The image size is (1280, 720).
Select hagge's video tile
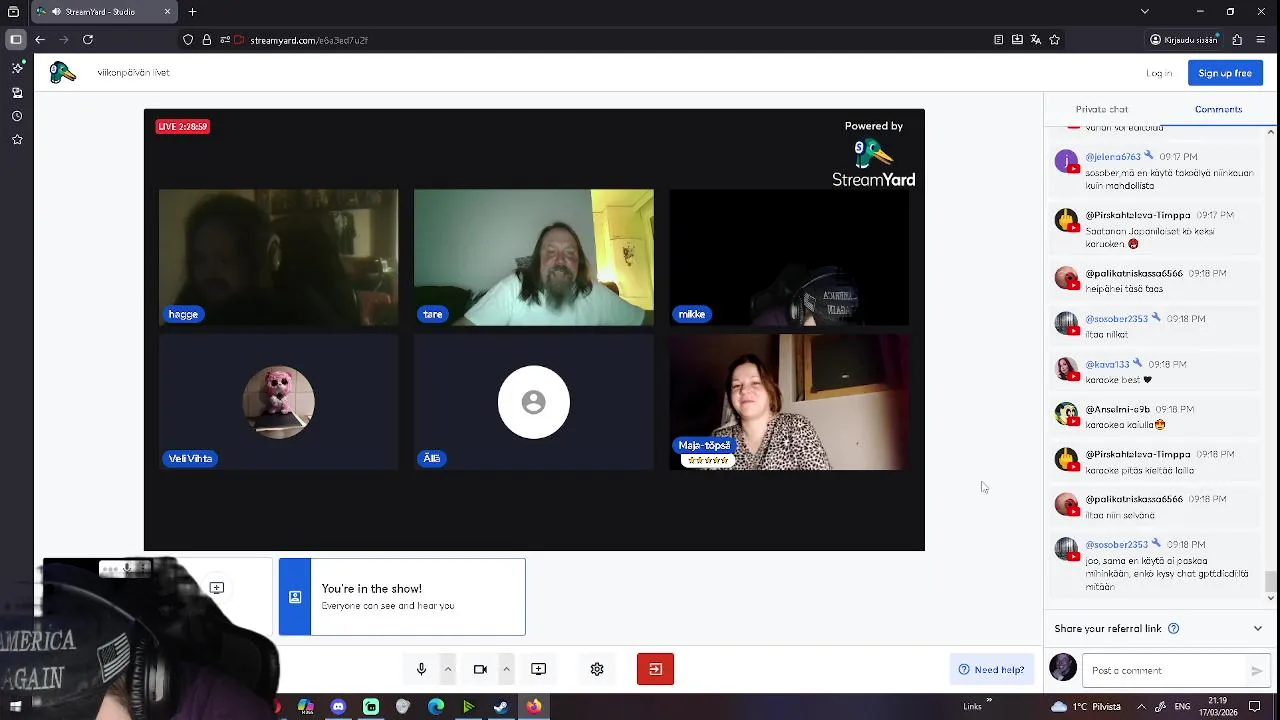(278, 257)
